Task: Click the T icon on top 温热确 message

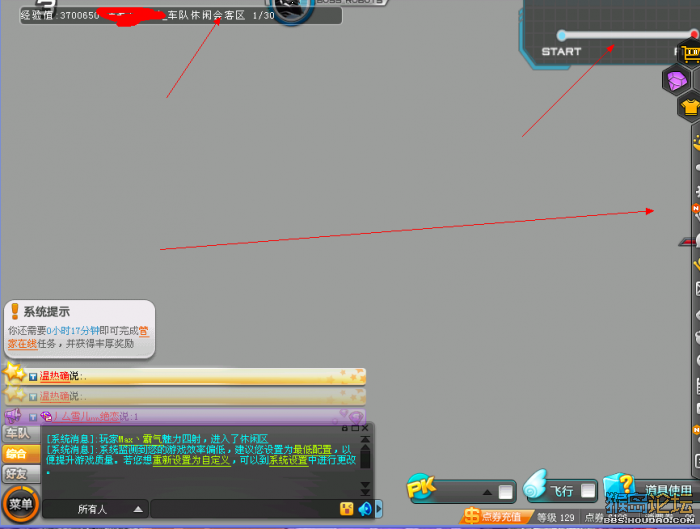Action: [x=33, y=377]
